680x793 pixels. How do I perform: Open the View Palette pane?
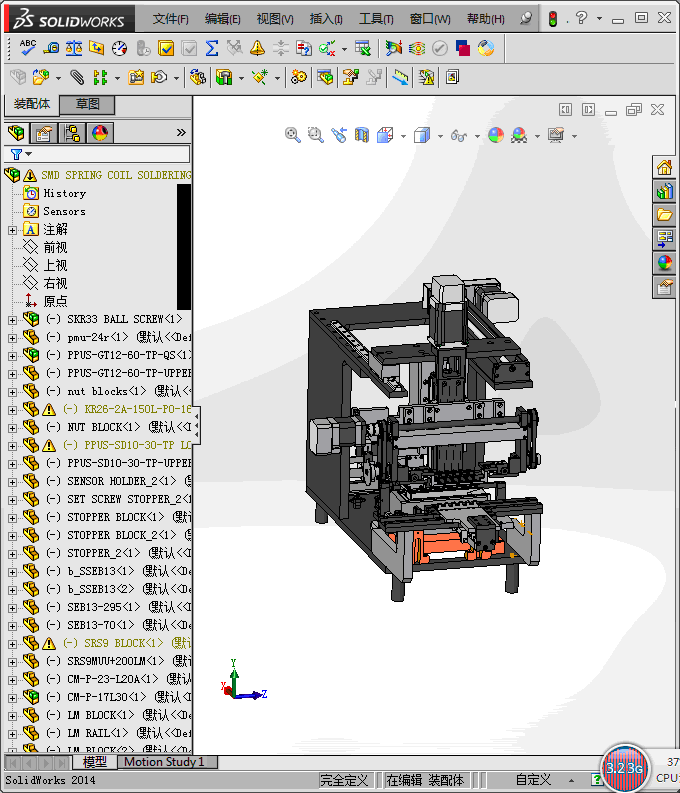click(x=664, y=238)
